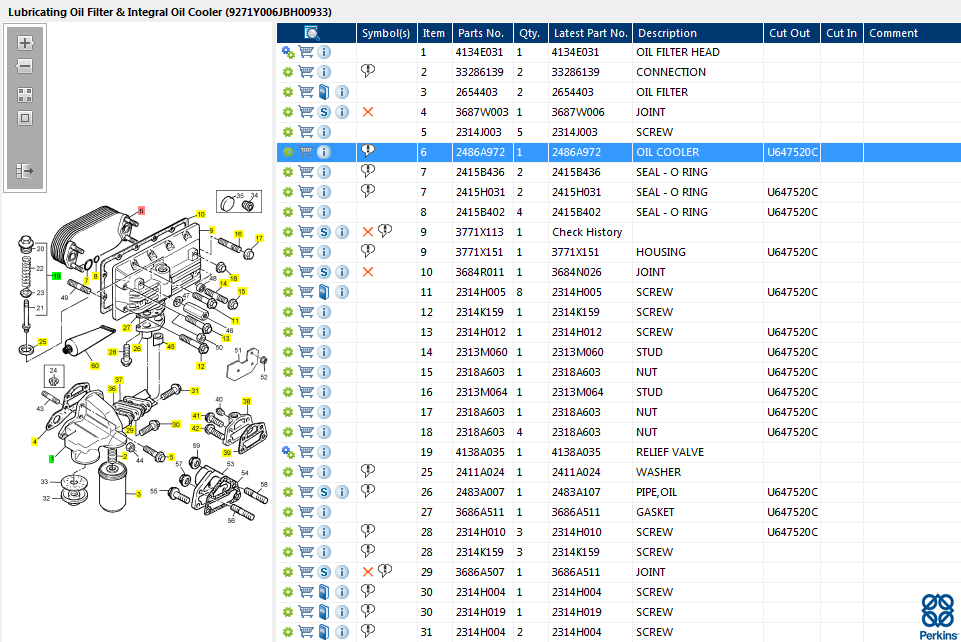Select part number '2313M064' cell
This screenshot has height=642, width=961.
point(481,392)
